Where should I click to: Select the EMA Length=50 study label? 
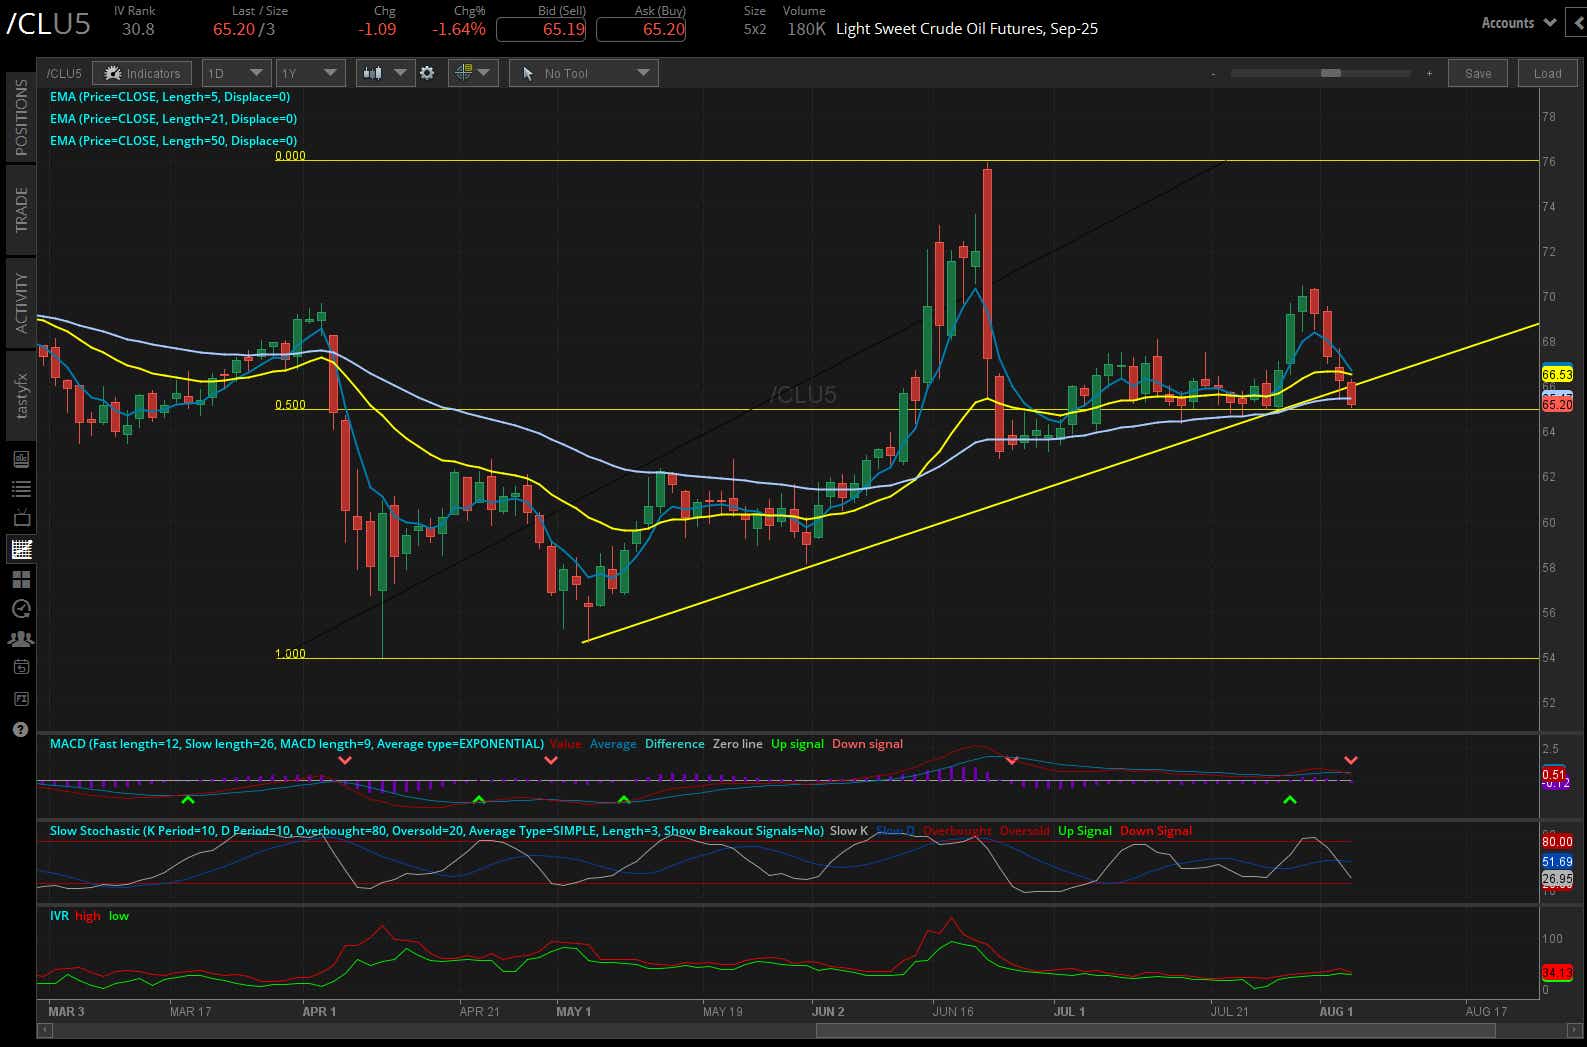173,141
